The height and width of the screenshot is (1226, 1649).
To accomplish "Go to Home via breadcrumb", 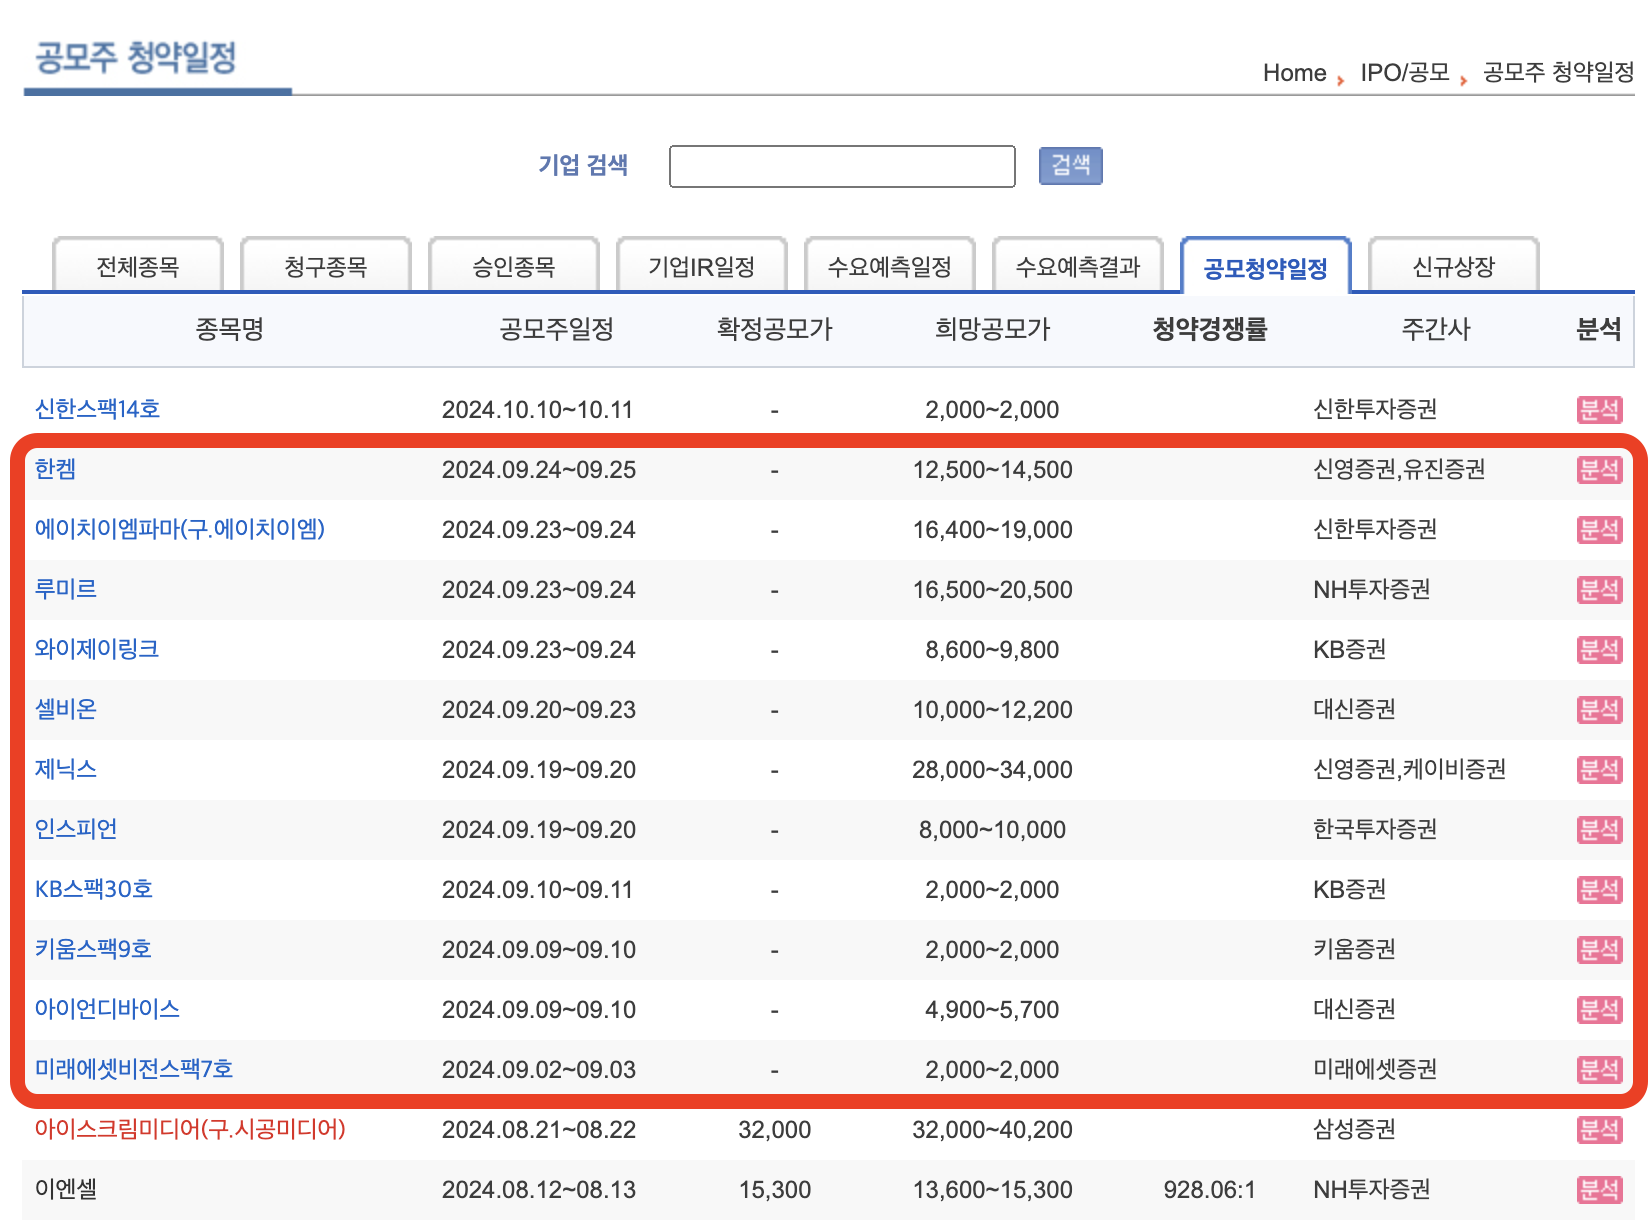I will 1294,72.
